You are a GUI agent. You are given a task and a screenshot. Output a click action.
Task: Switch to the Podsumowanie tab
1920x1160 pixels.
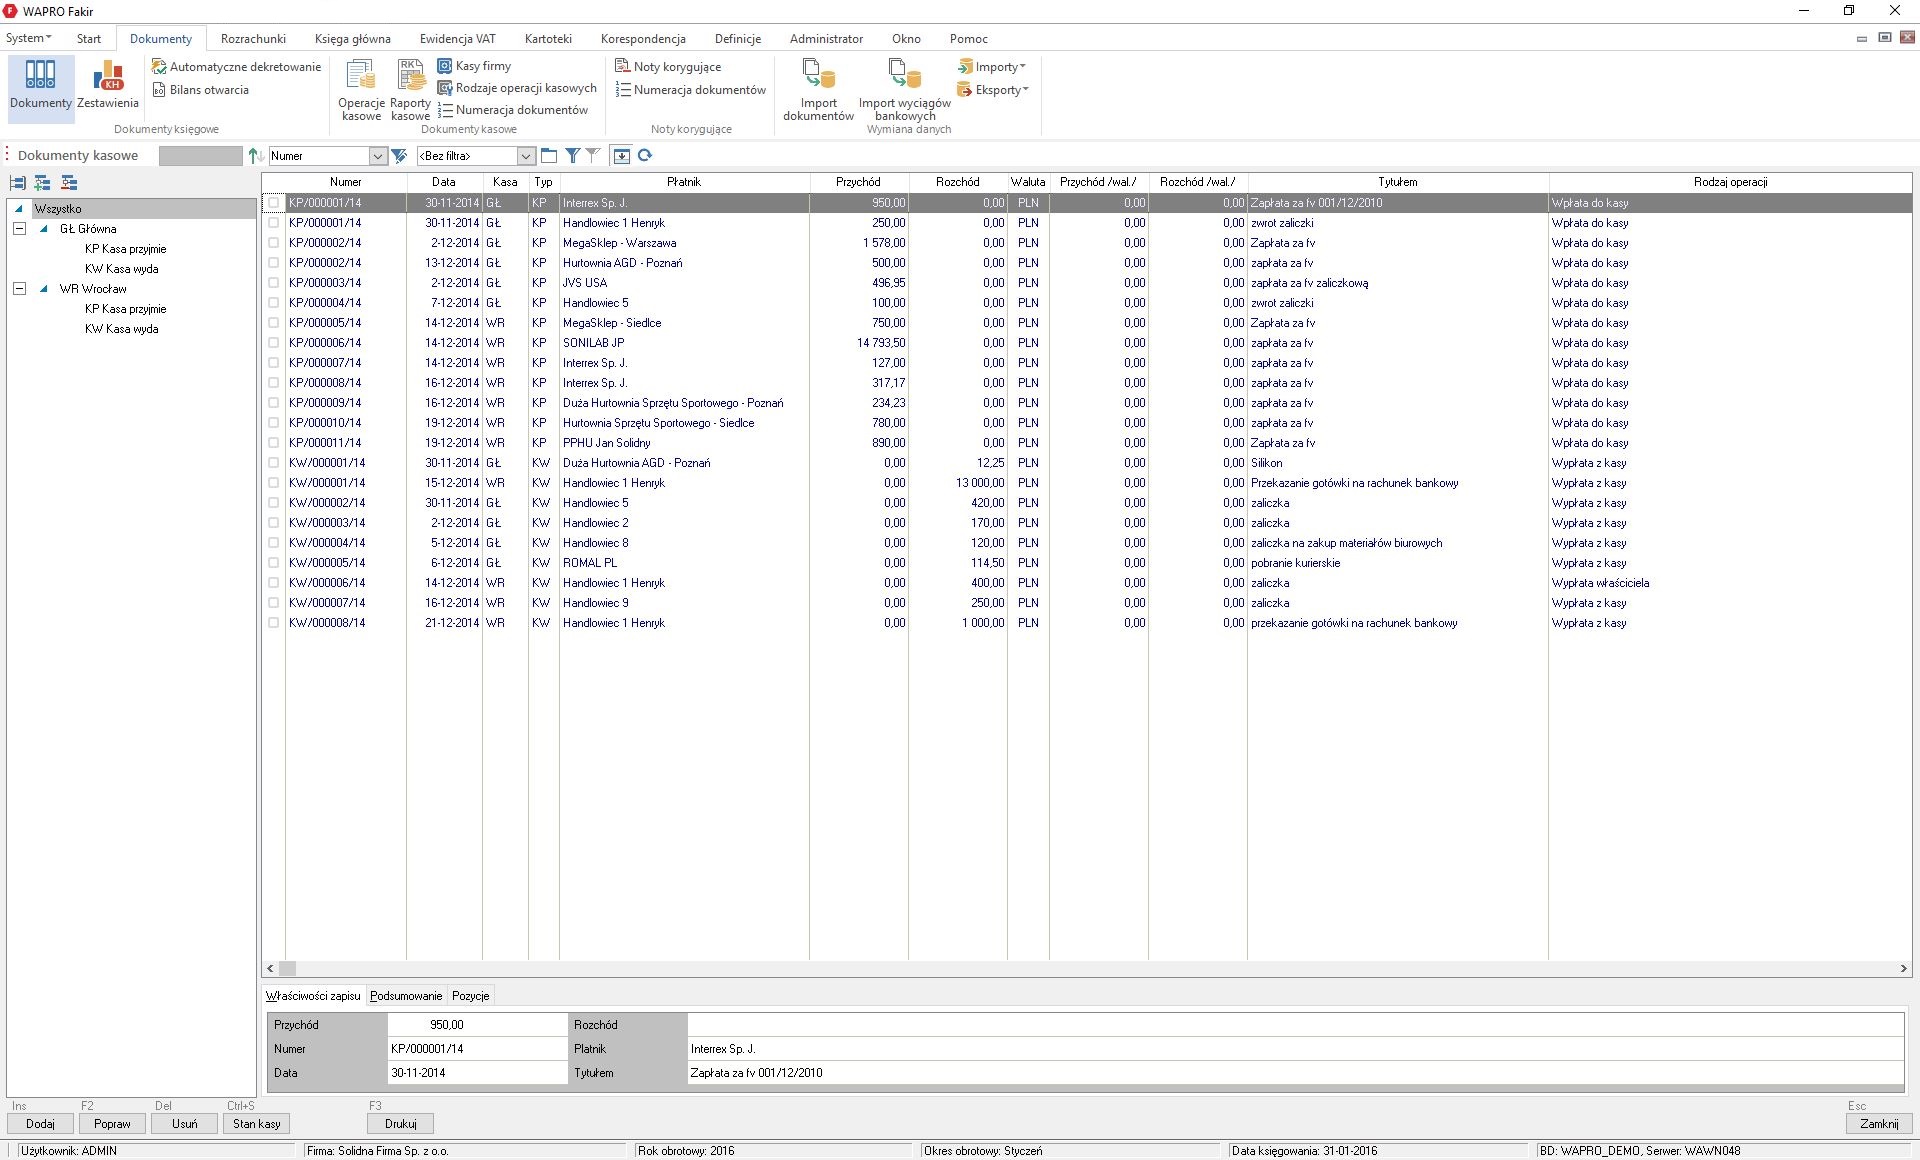(x=406, y=996)
